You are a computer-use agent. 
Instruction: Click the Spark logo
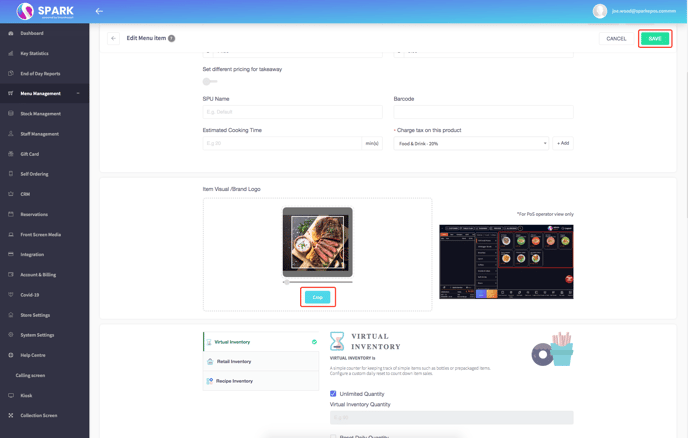pos(45,11)
